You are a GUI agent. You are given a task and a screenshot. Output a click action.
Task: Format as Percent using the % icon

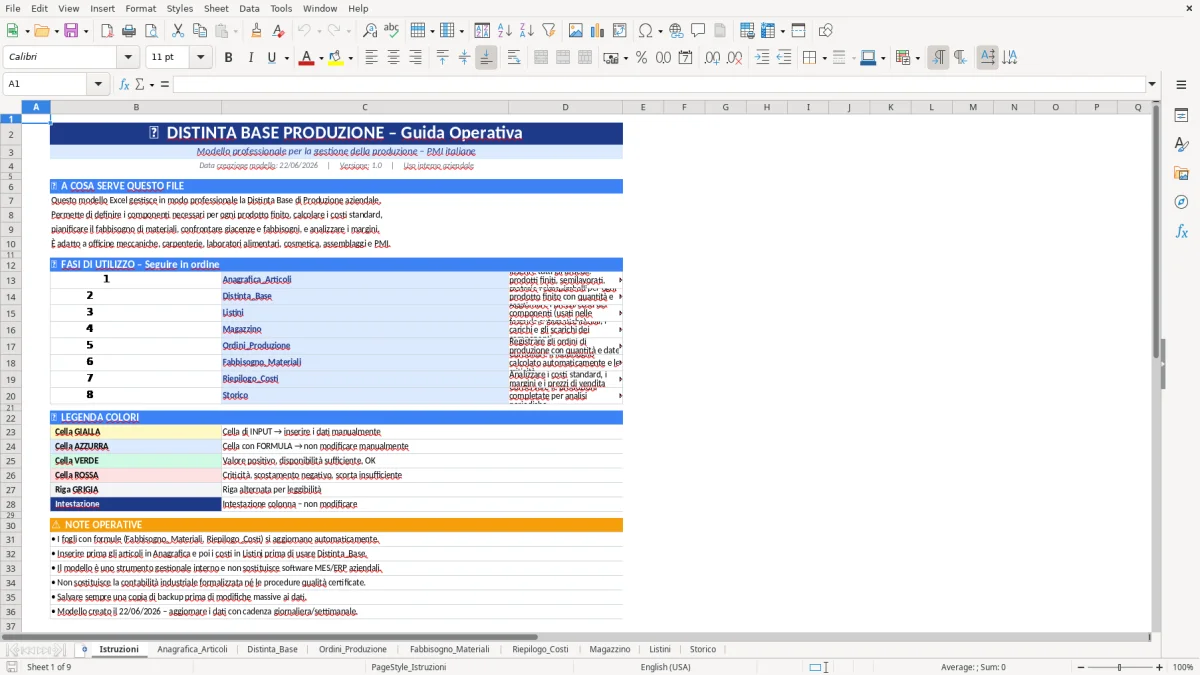tap(641, 58)
